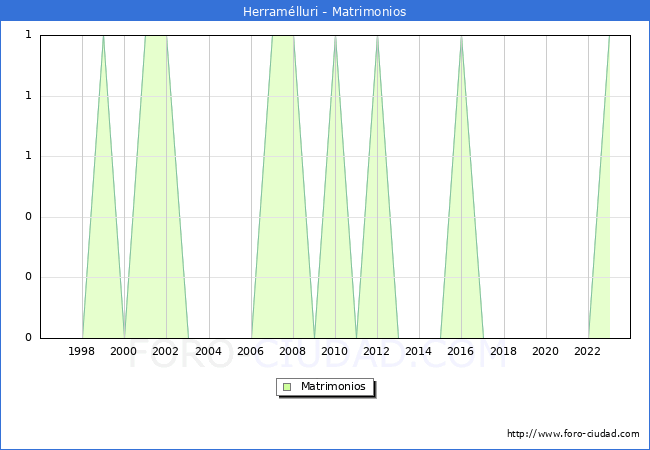Select the 1998 label on the x-axis

[82, 351]
